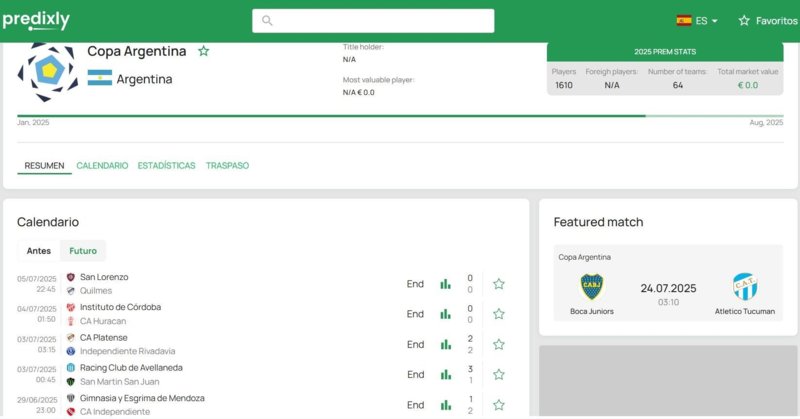Click the Instituto de Córdoba crest
This screenshot has width=800, height=419.
[71, 307]
